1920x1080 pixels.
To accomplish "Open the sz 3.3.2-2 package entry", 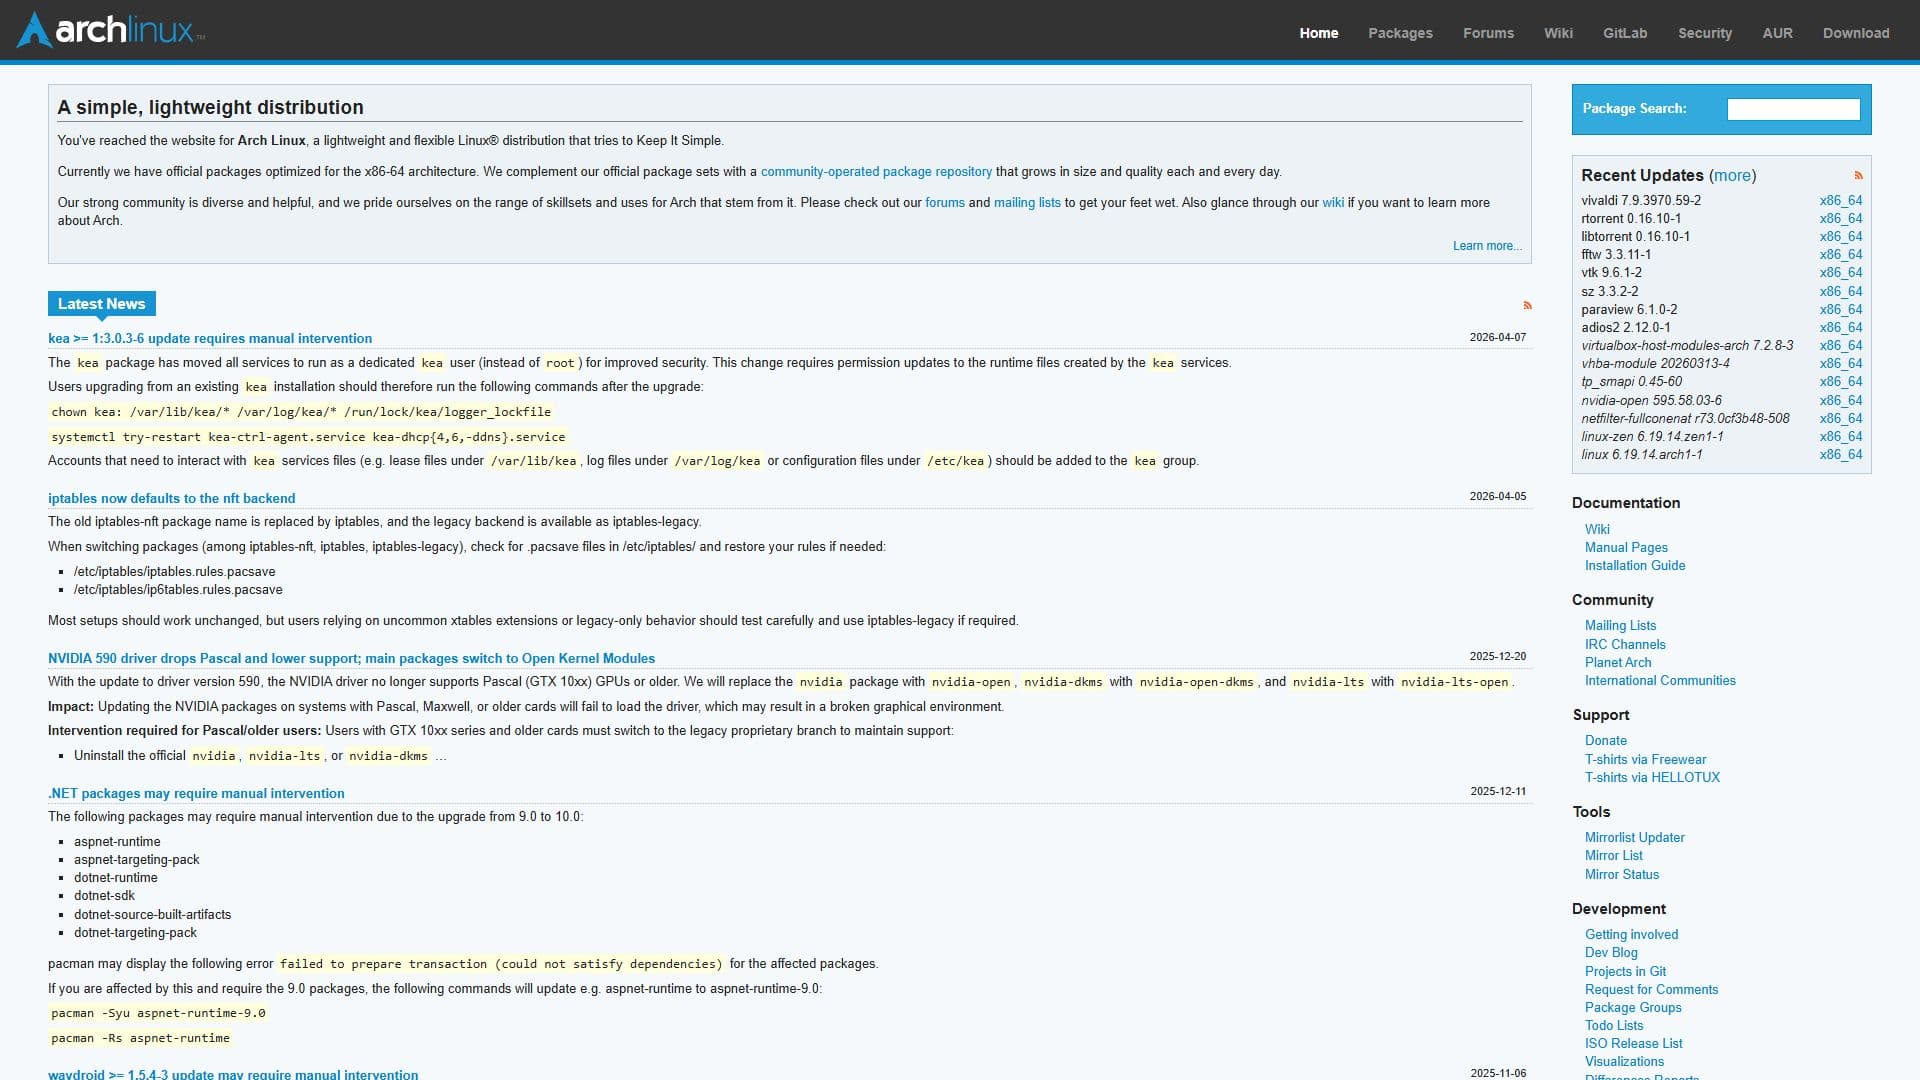I will [x=1609, y=292].
